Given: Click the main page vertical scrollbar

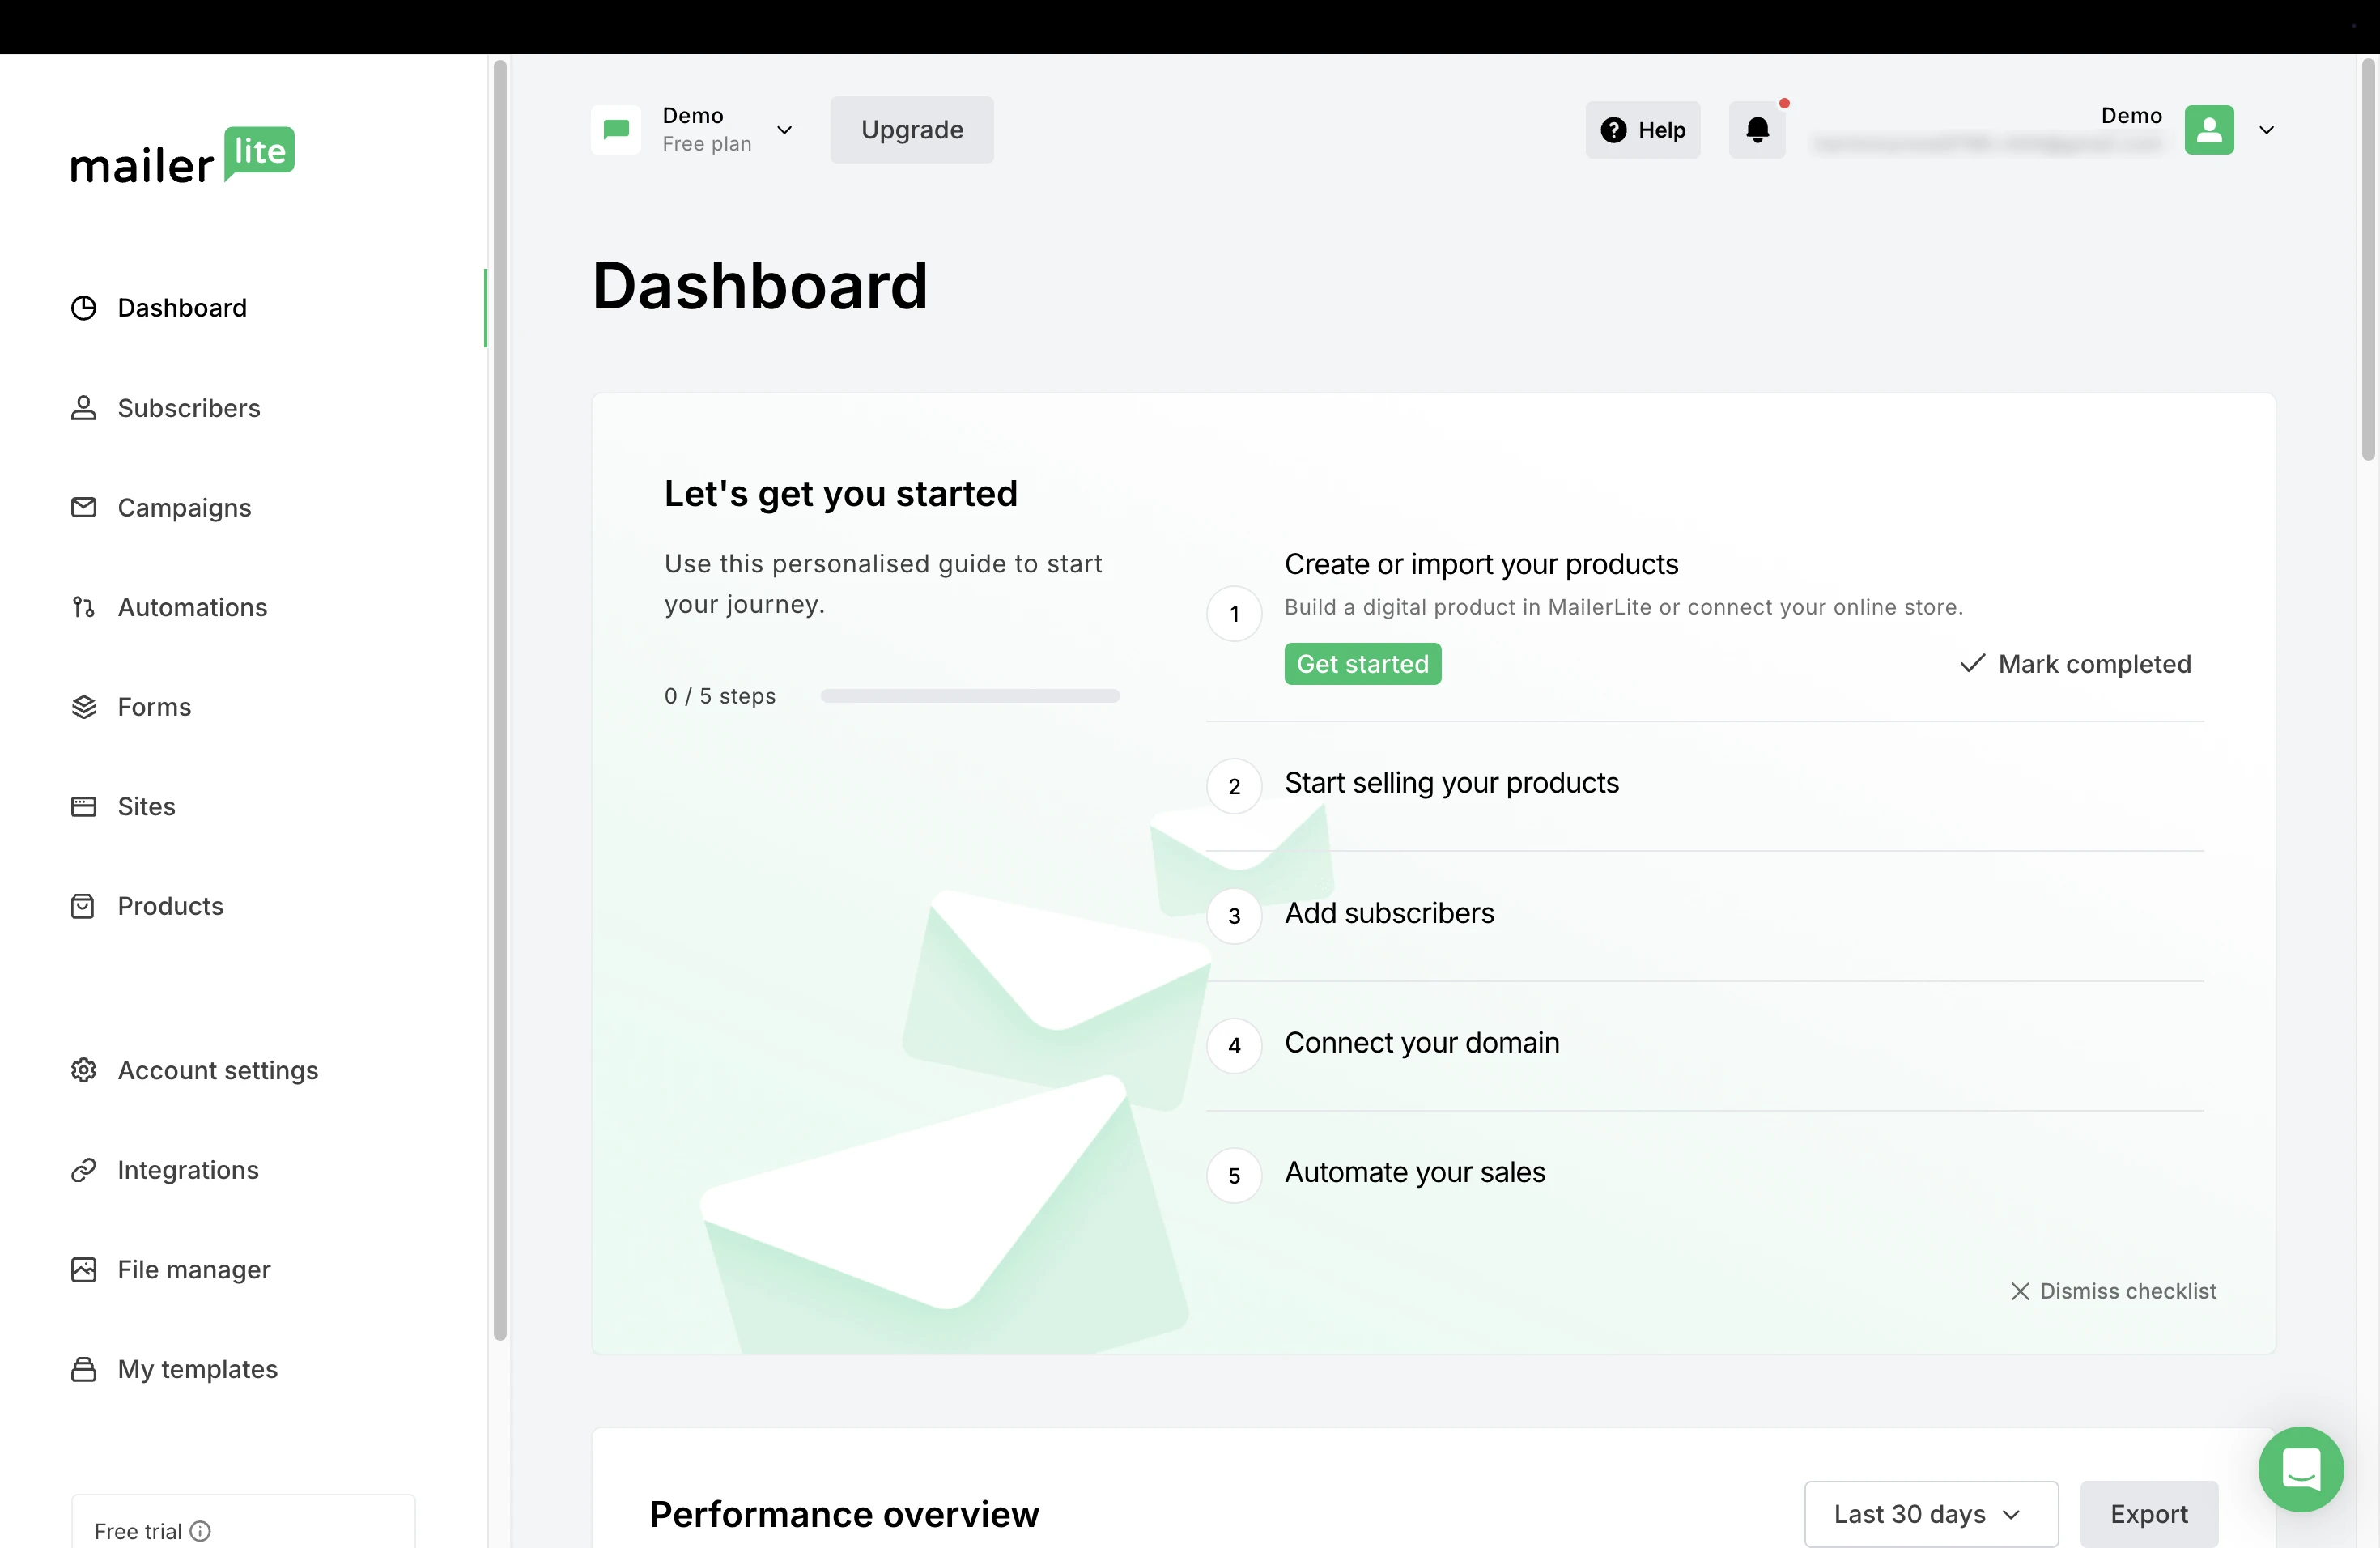Looking at the screenshot, I should tap(2367, 260).
